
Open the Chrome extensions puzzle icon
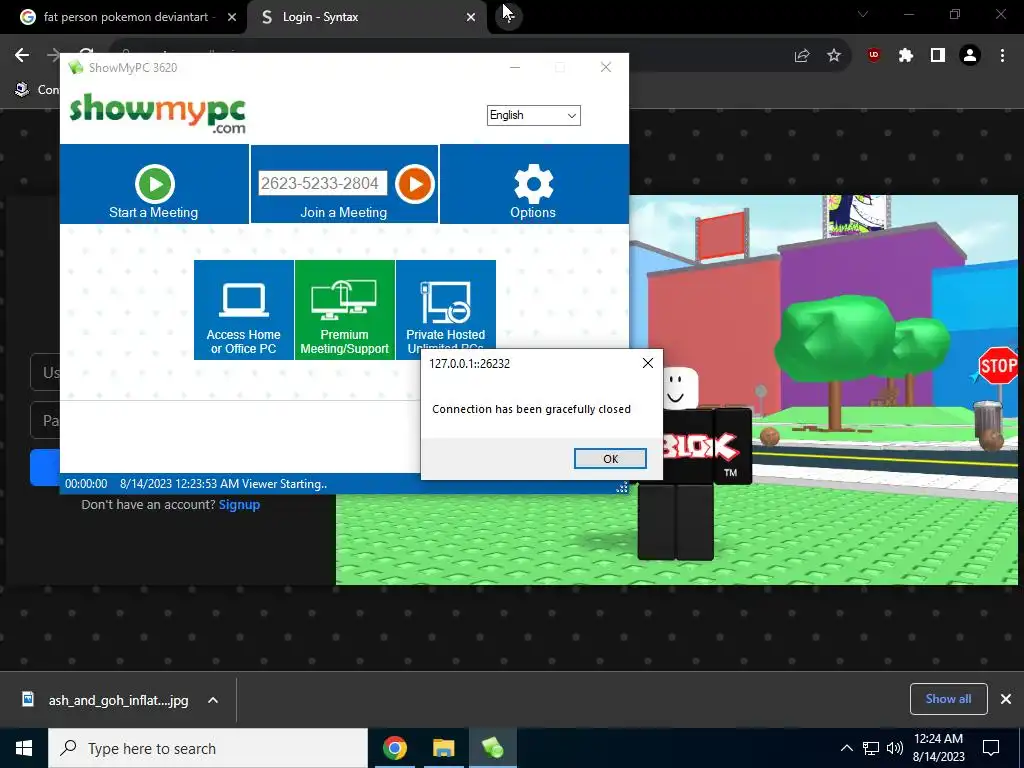906,56
